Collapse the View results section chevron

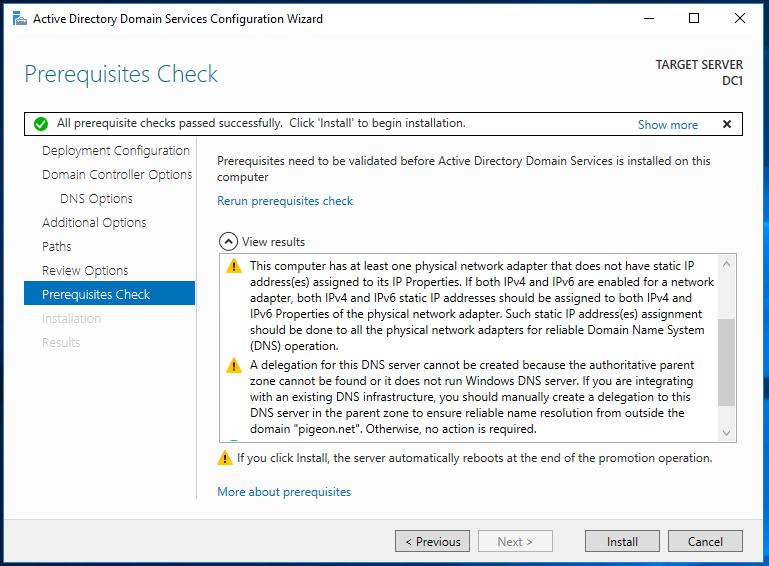pyautogui.click(x=228, y=242)
